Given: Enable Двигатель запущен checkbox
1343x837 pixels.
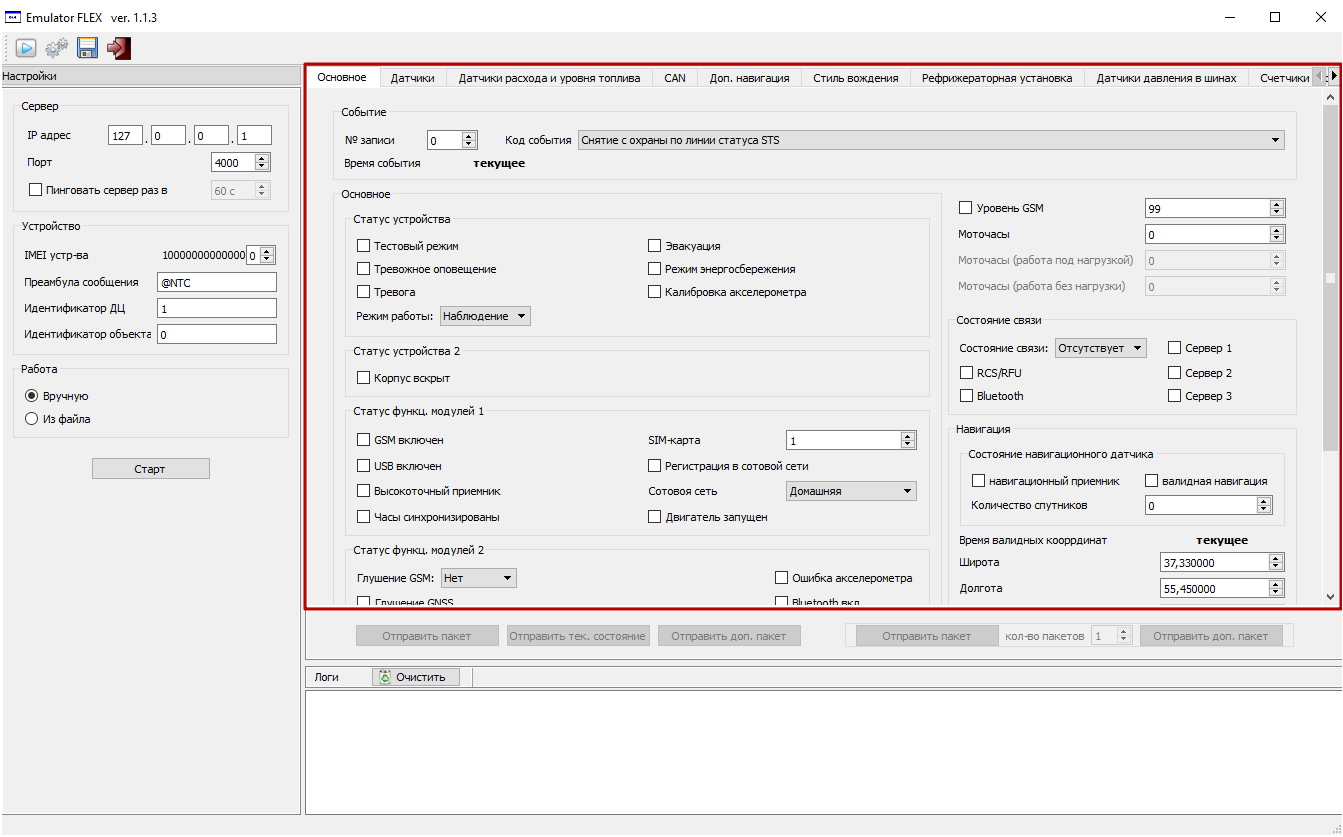Looking at the screenshot, I should click(655, 517).
